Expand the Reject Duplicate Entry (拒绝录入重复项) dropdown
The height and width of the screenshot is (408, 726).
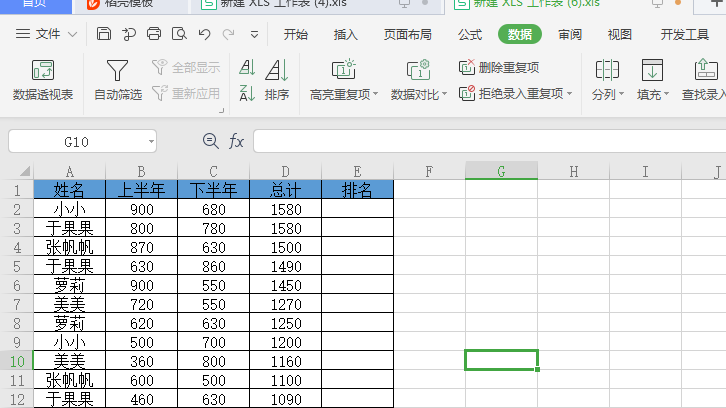[570, 94]
